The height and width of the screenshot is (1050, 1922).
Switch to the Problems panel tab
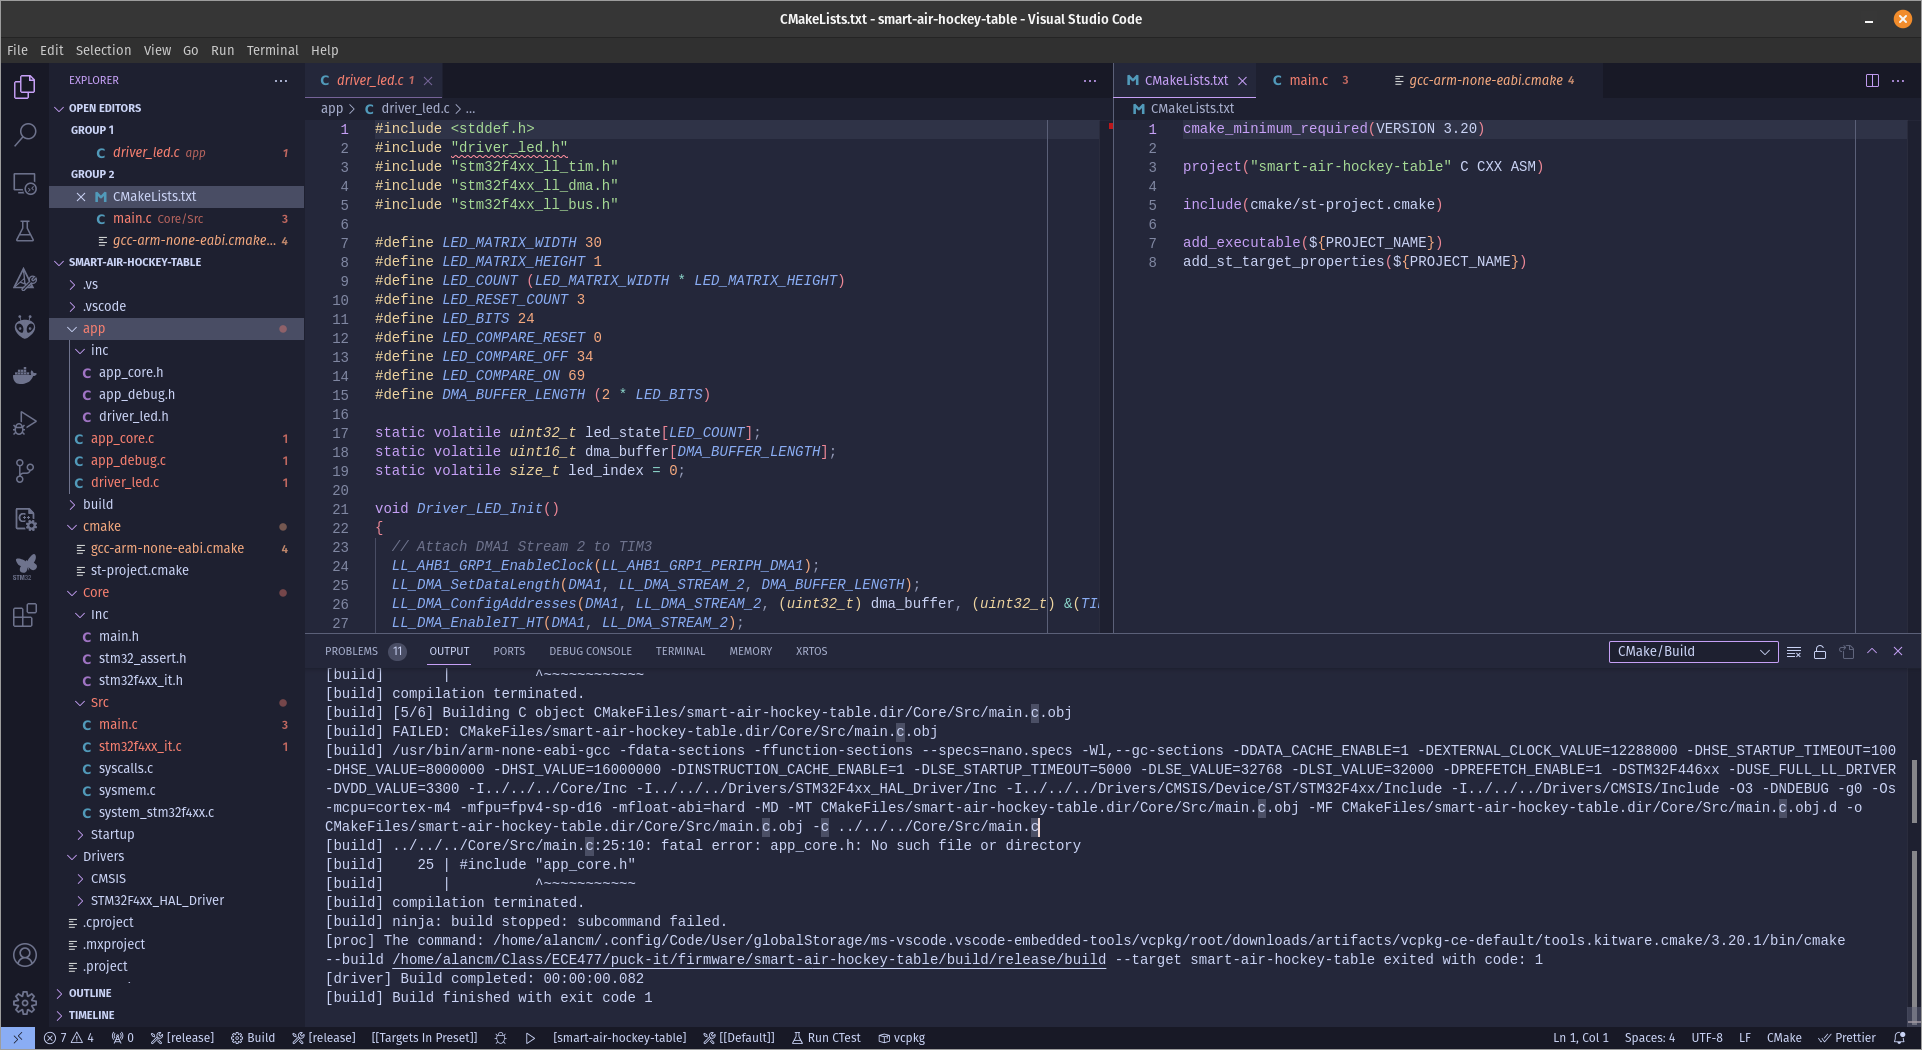tap(363, 652)
